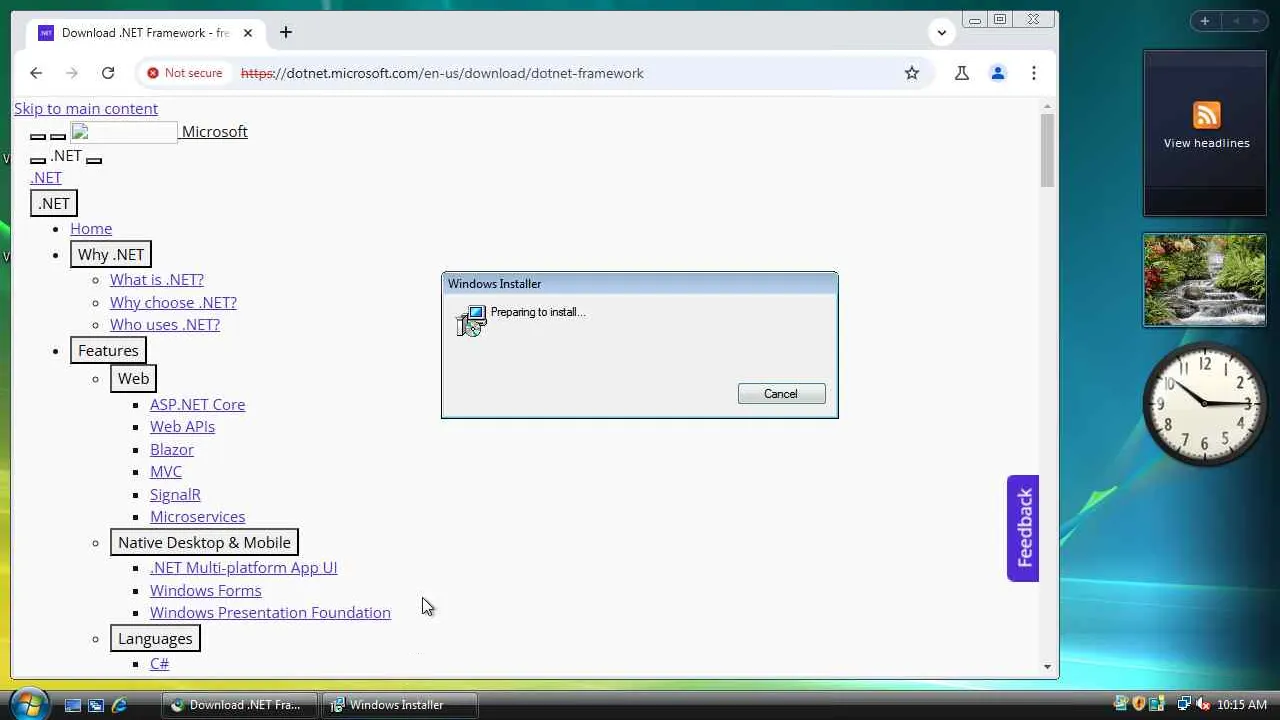Select the Download .NET Framework tab
Viewport: 1280px width, 720px height.
point(146,33)
